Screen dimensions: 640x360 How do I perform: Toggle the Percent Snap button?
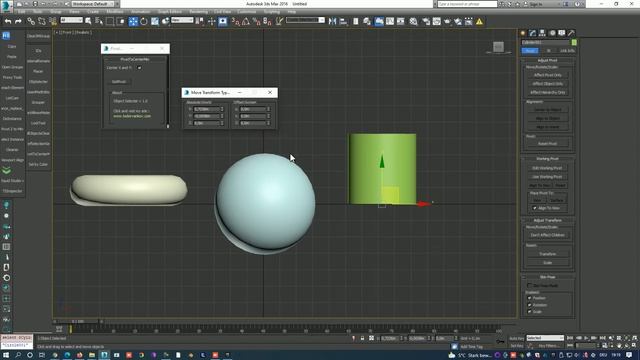click(x=256, y=21)
